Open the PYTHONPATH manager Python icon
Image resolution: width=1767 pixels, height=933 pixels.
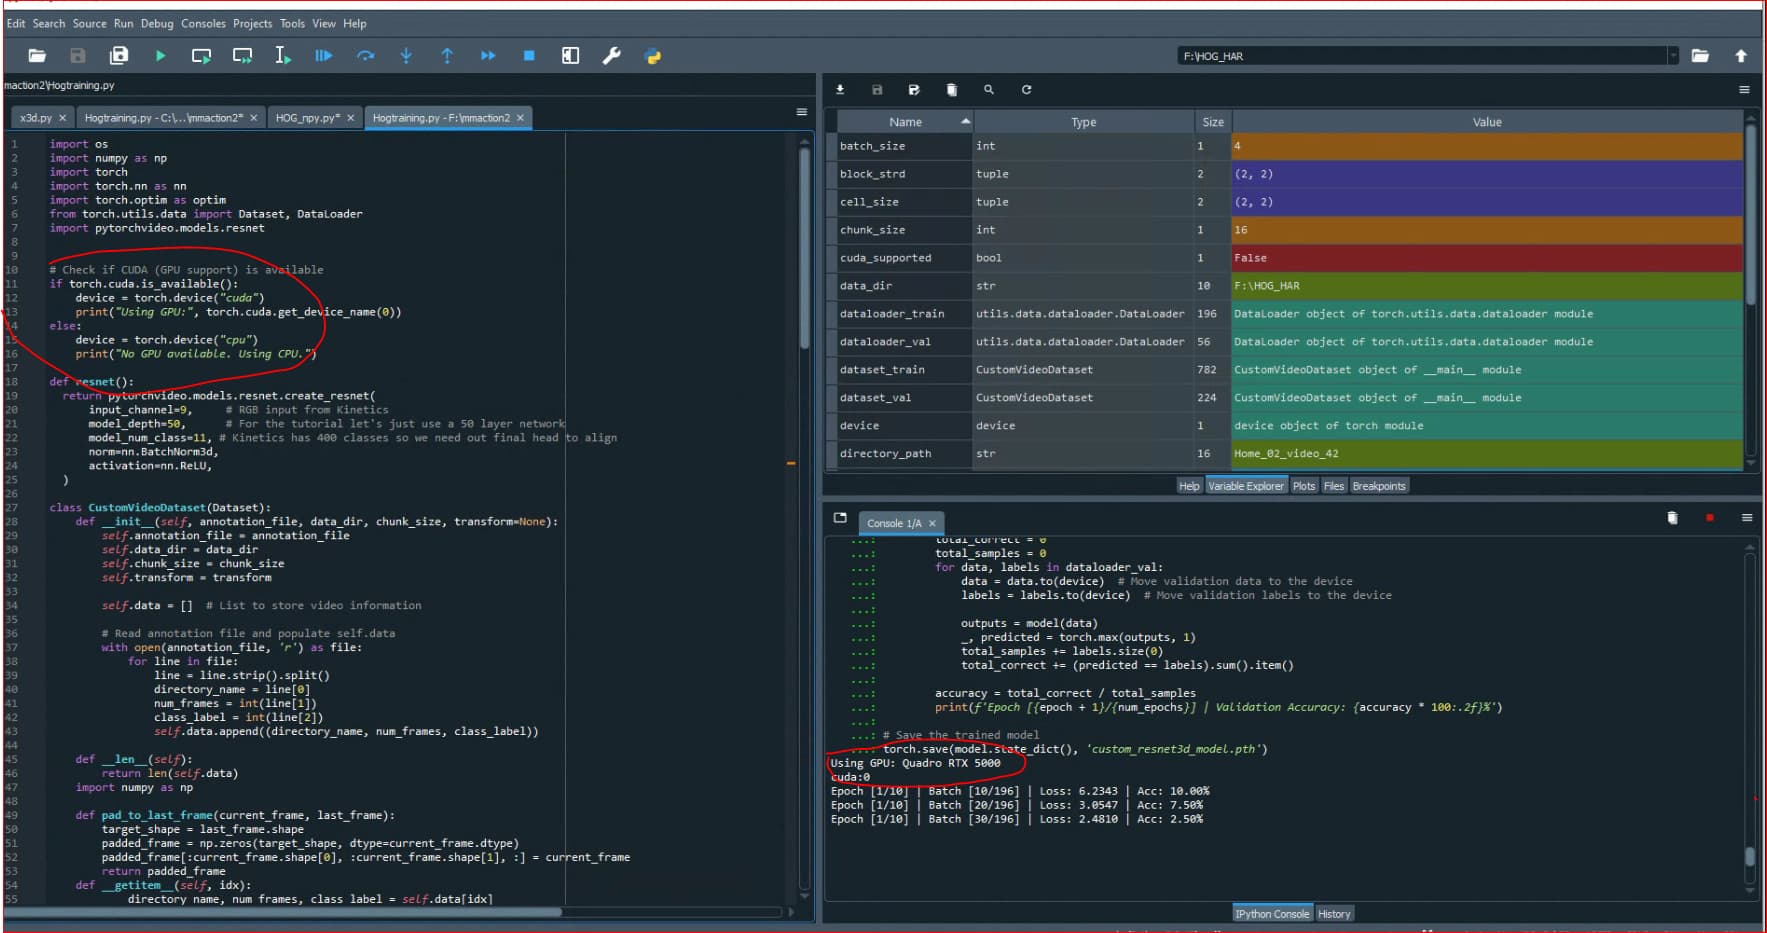coord(653,56)
